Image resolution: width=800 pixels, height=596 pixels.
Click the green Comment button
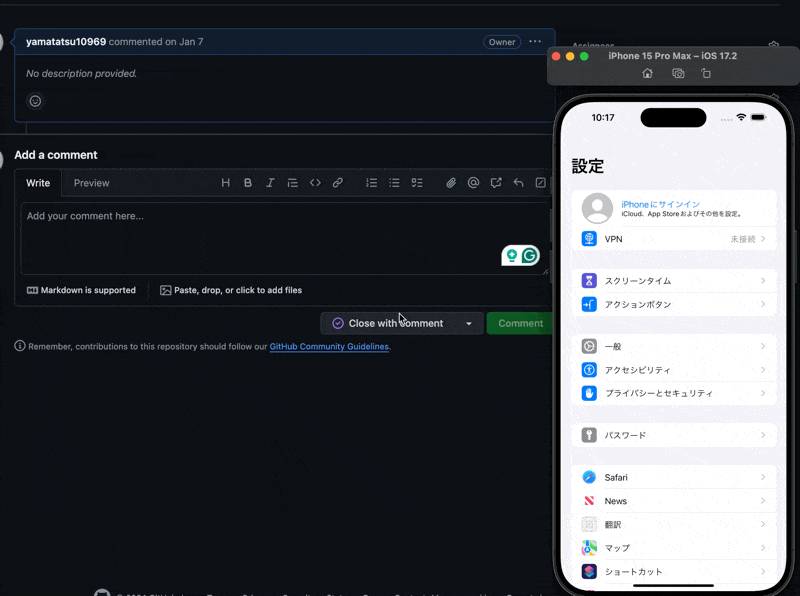coord(520,324)
